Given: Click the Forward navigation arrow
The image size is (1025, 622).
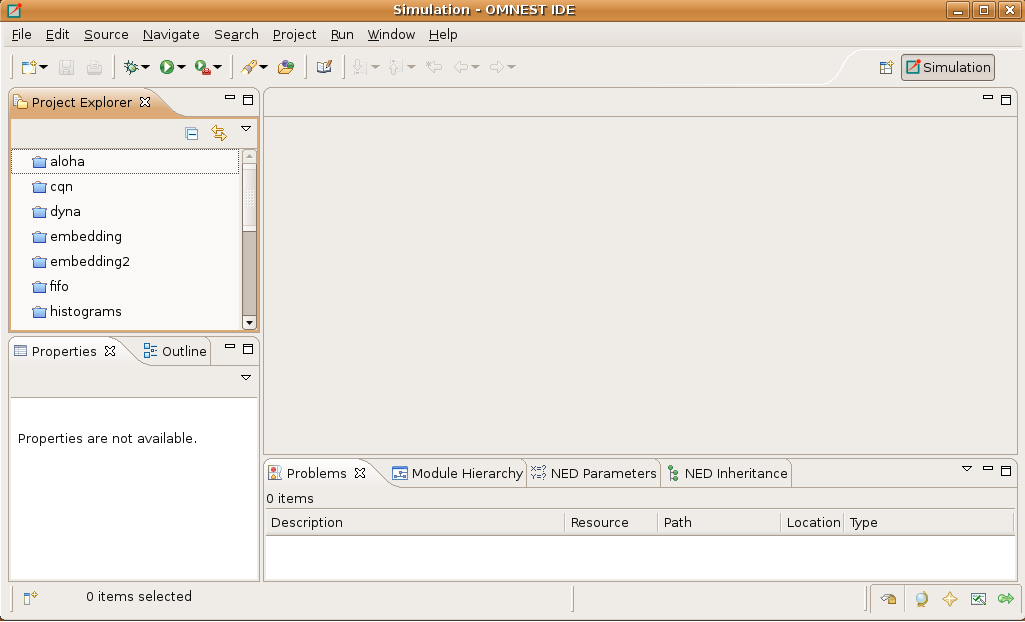Looking at the screenshot, I should [x=497, y=67].
